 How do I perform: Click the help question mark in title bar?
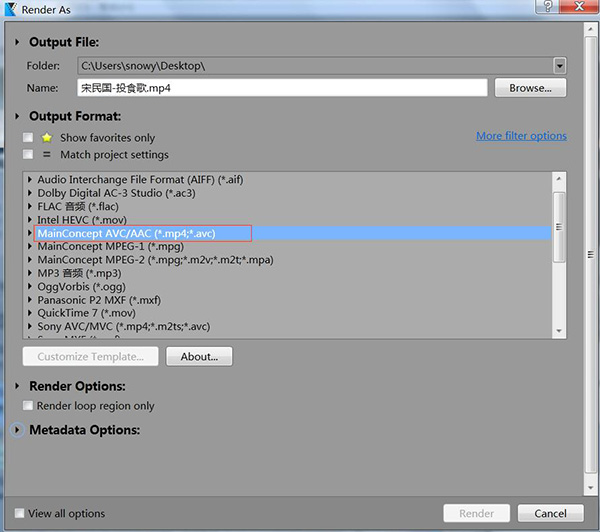pyautogui.click(x=541, y=7)
